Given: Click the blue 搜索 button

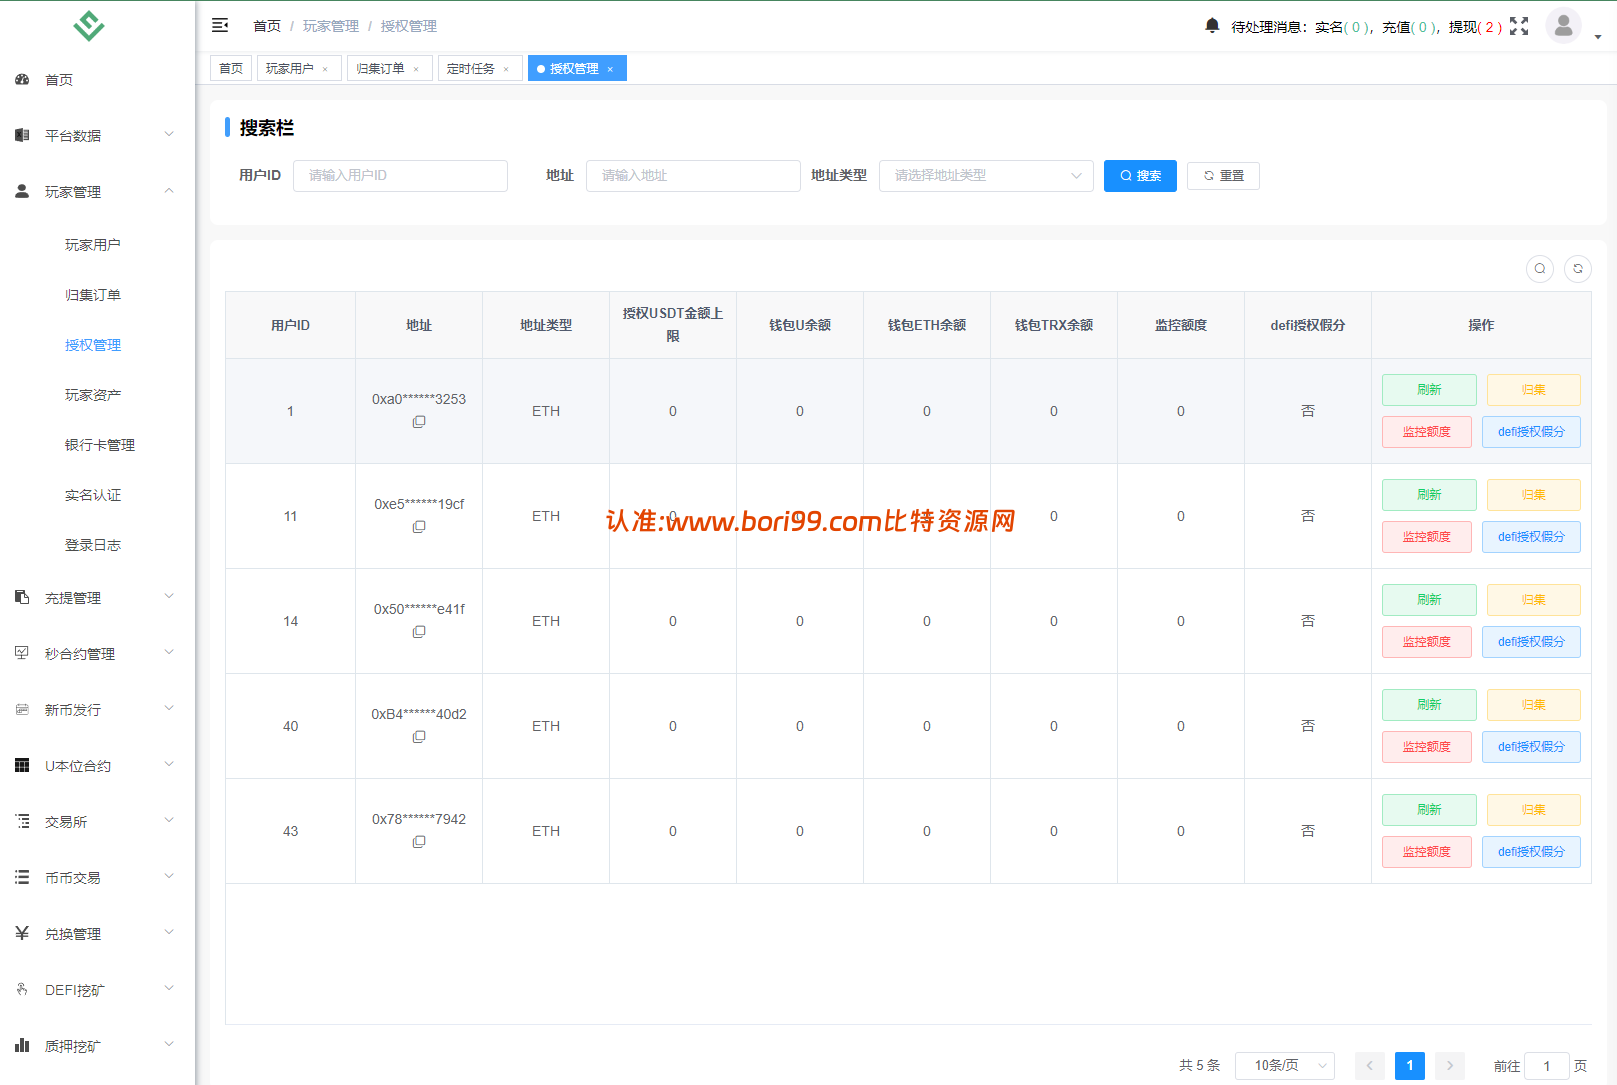Looking at the screenshot, I should pyautogui.click(x=1140, y=176).
